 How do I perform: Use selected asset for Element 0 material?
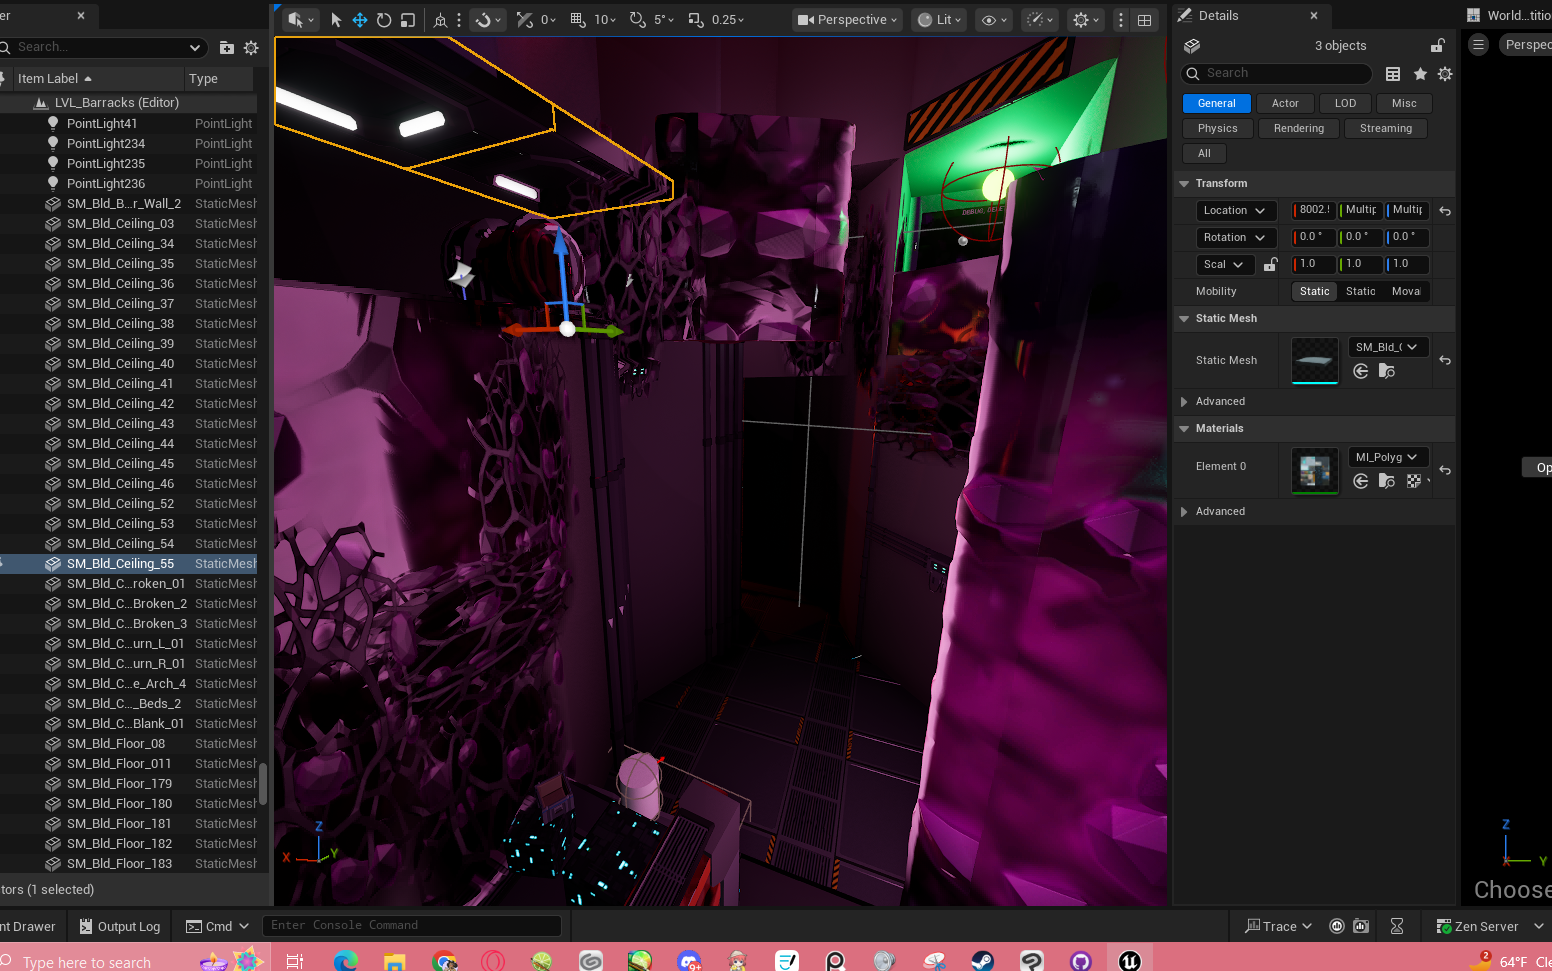click(1361, 481)
